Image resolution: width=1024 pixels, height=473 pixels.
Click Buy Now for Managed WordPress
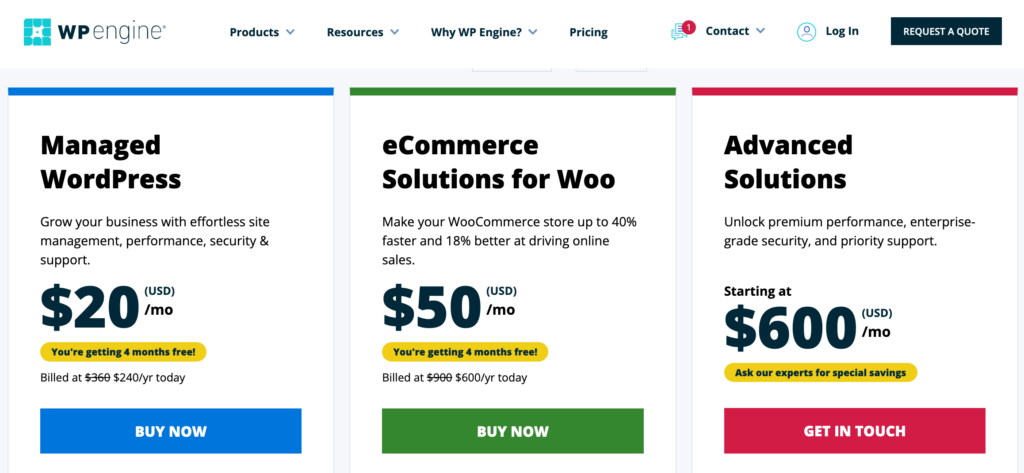[x=171, y=431]
